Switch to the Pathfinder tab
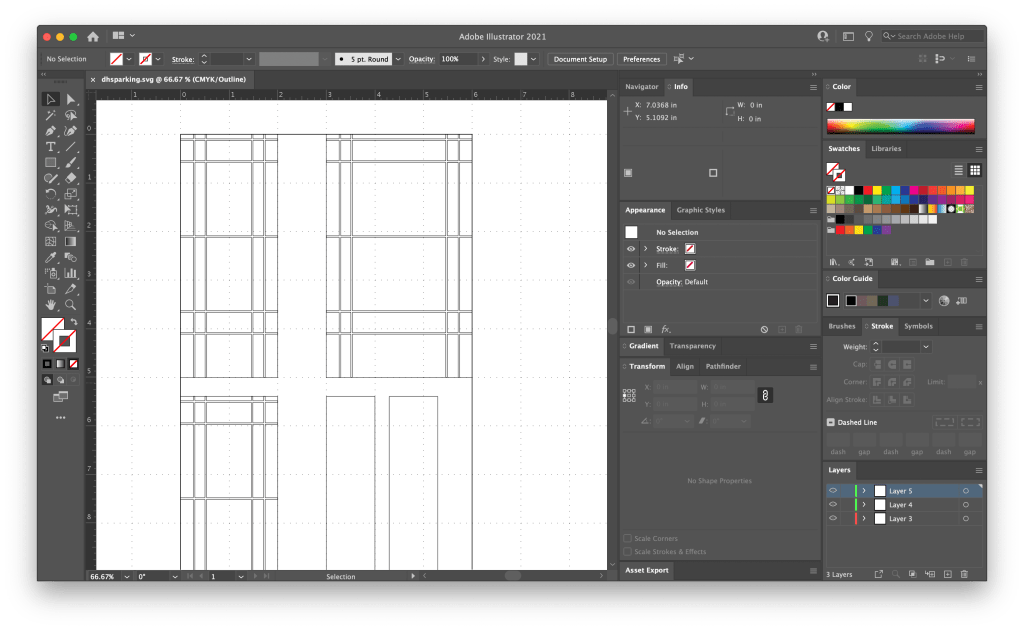 coord(722,367)
